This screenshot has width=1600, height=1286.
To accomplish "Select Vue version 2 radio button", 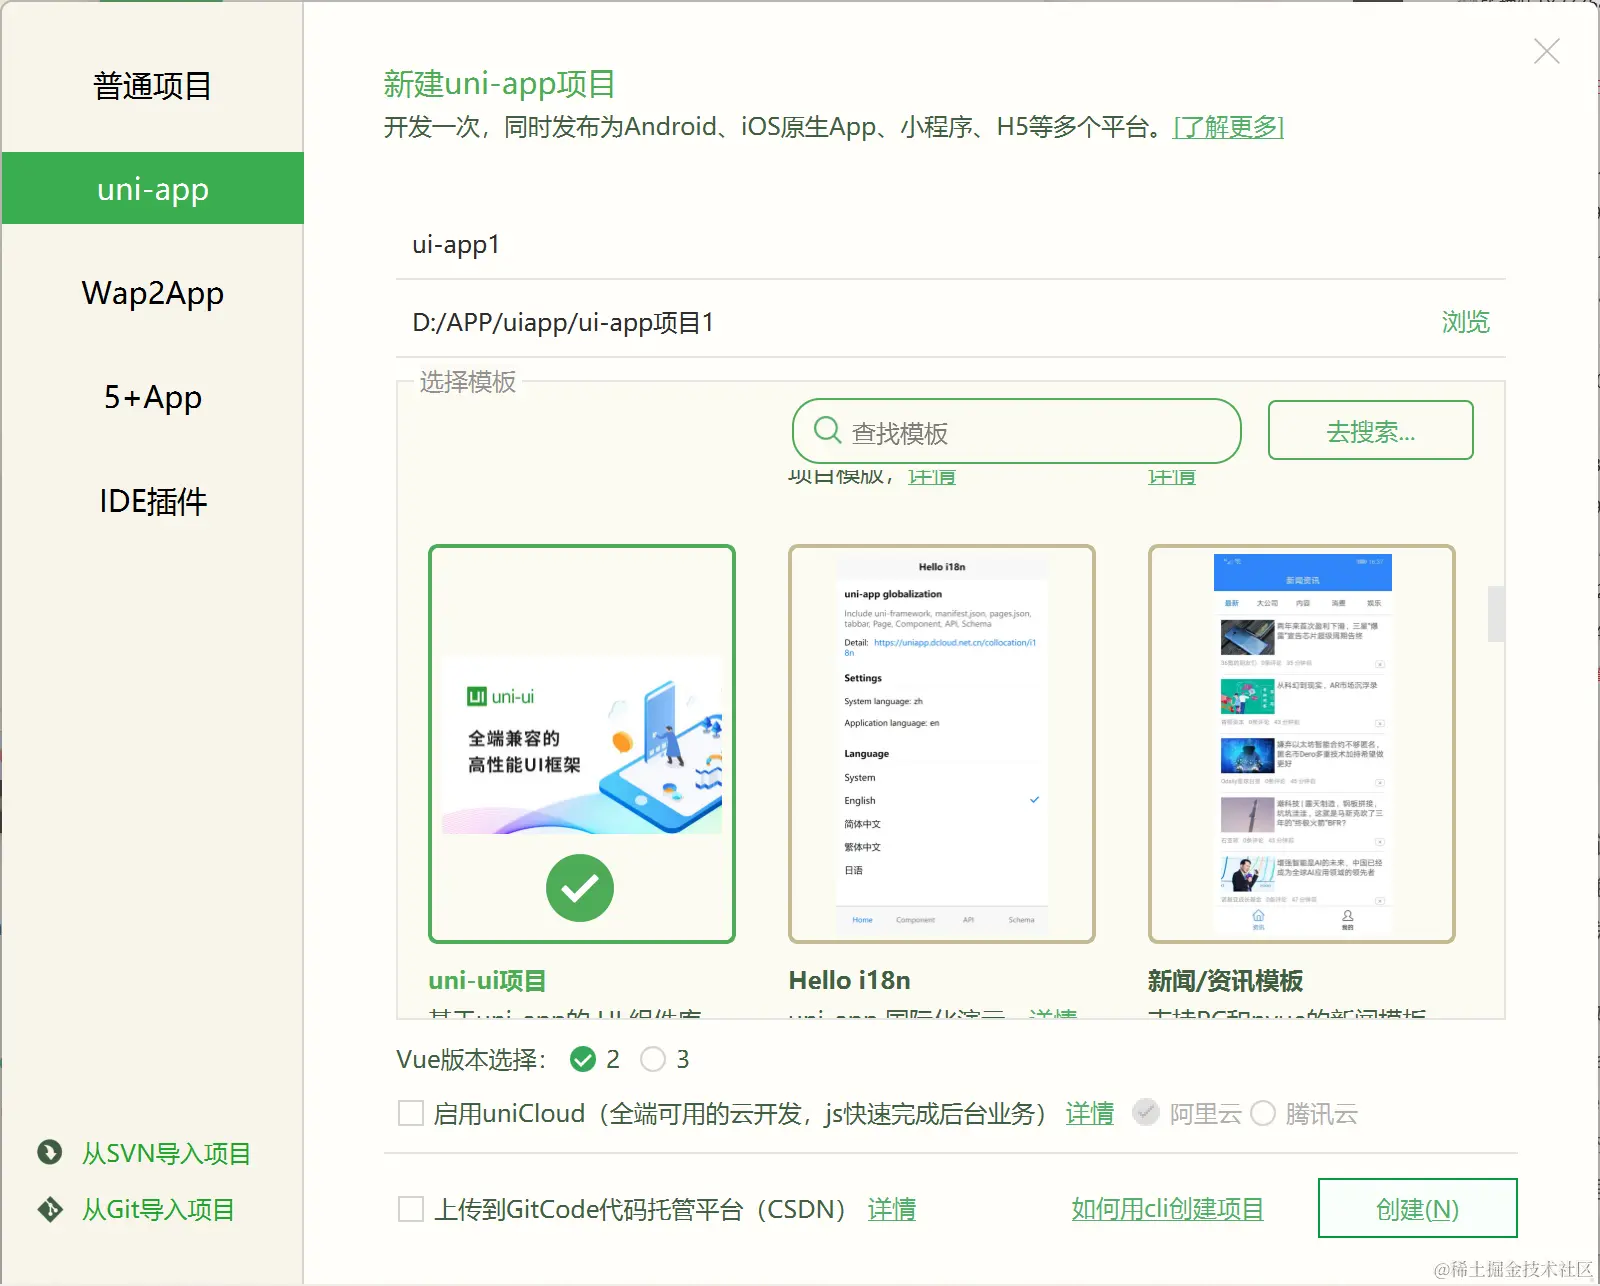I will pyautogui.click(x=583, y=1059).
